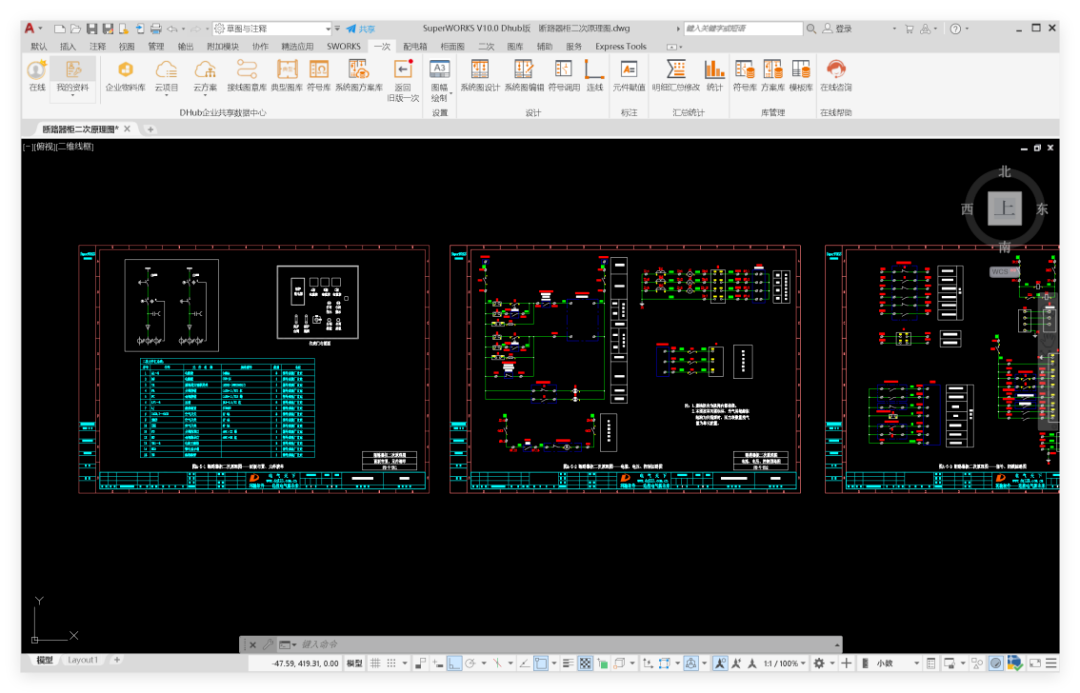The height and width of the screenshot is (693, 1080).
Task: Expand the 我的资料 dropdown
Action: (x=72, y=96)
